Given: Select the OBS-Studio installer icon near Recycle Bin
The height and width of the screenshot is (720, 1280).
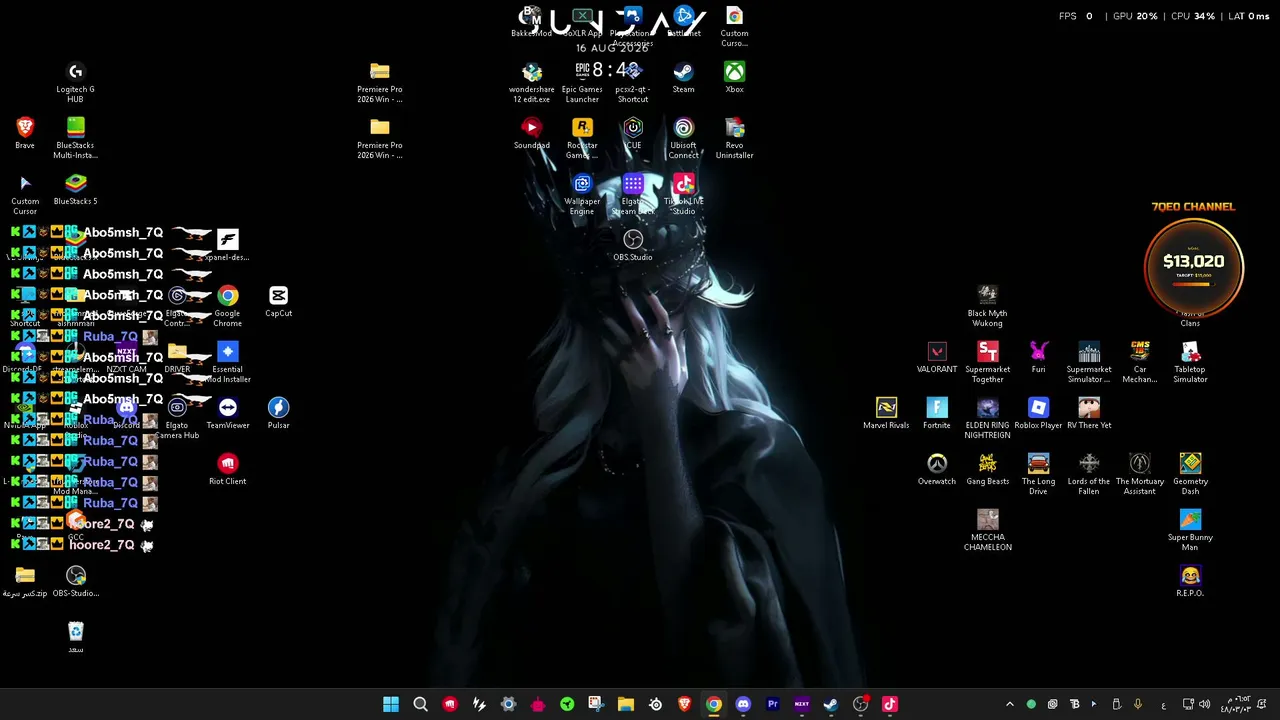Looking at the screenshot, I should (x=76, y=581).
